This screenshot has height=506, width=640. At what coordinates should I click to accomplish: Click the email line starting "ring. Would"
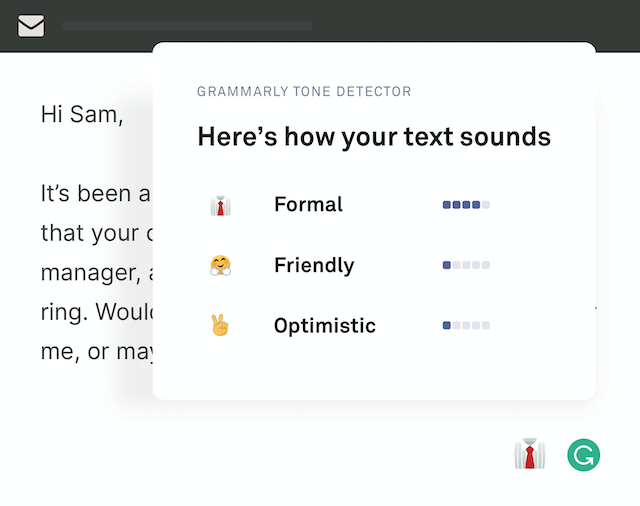[95, 312]
